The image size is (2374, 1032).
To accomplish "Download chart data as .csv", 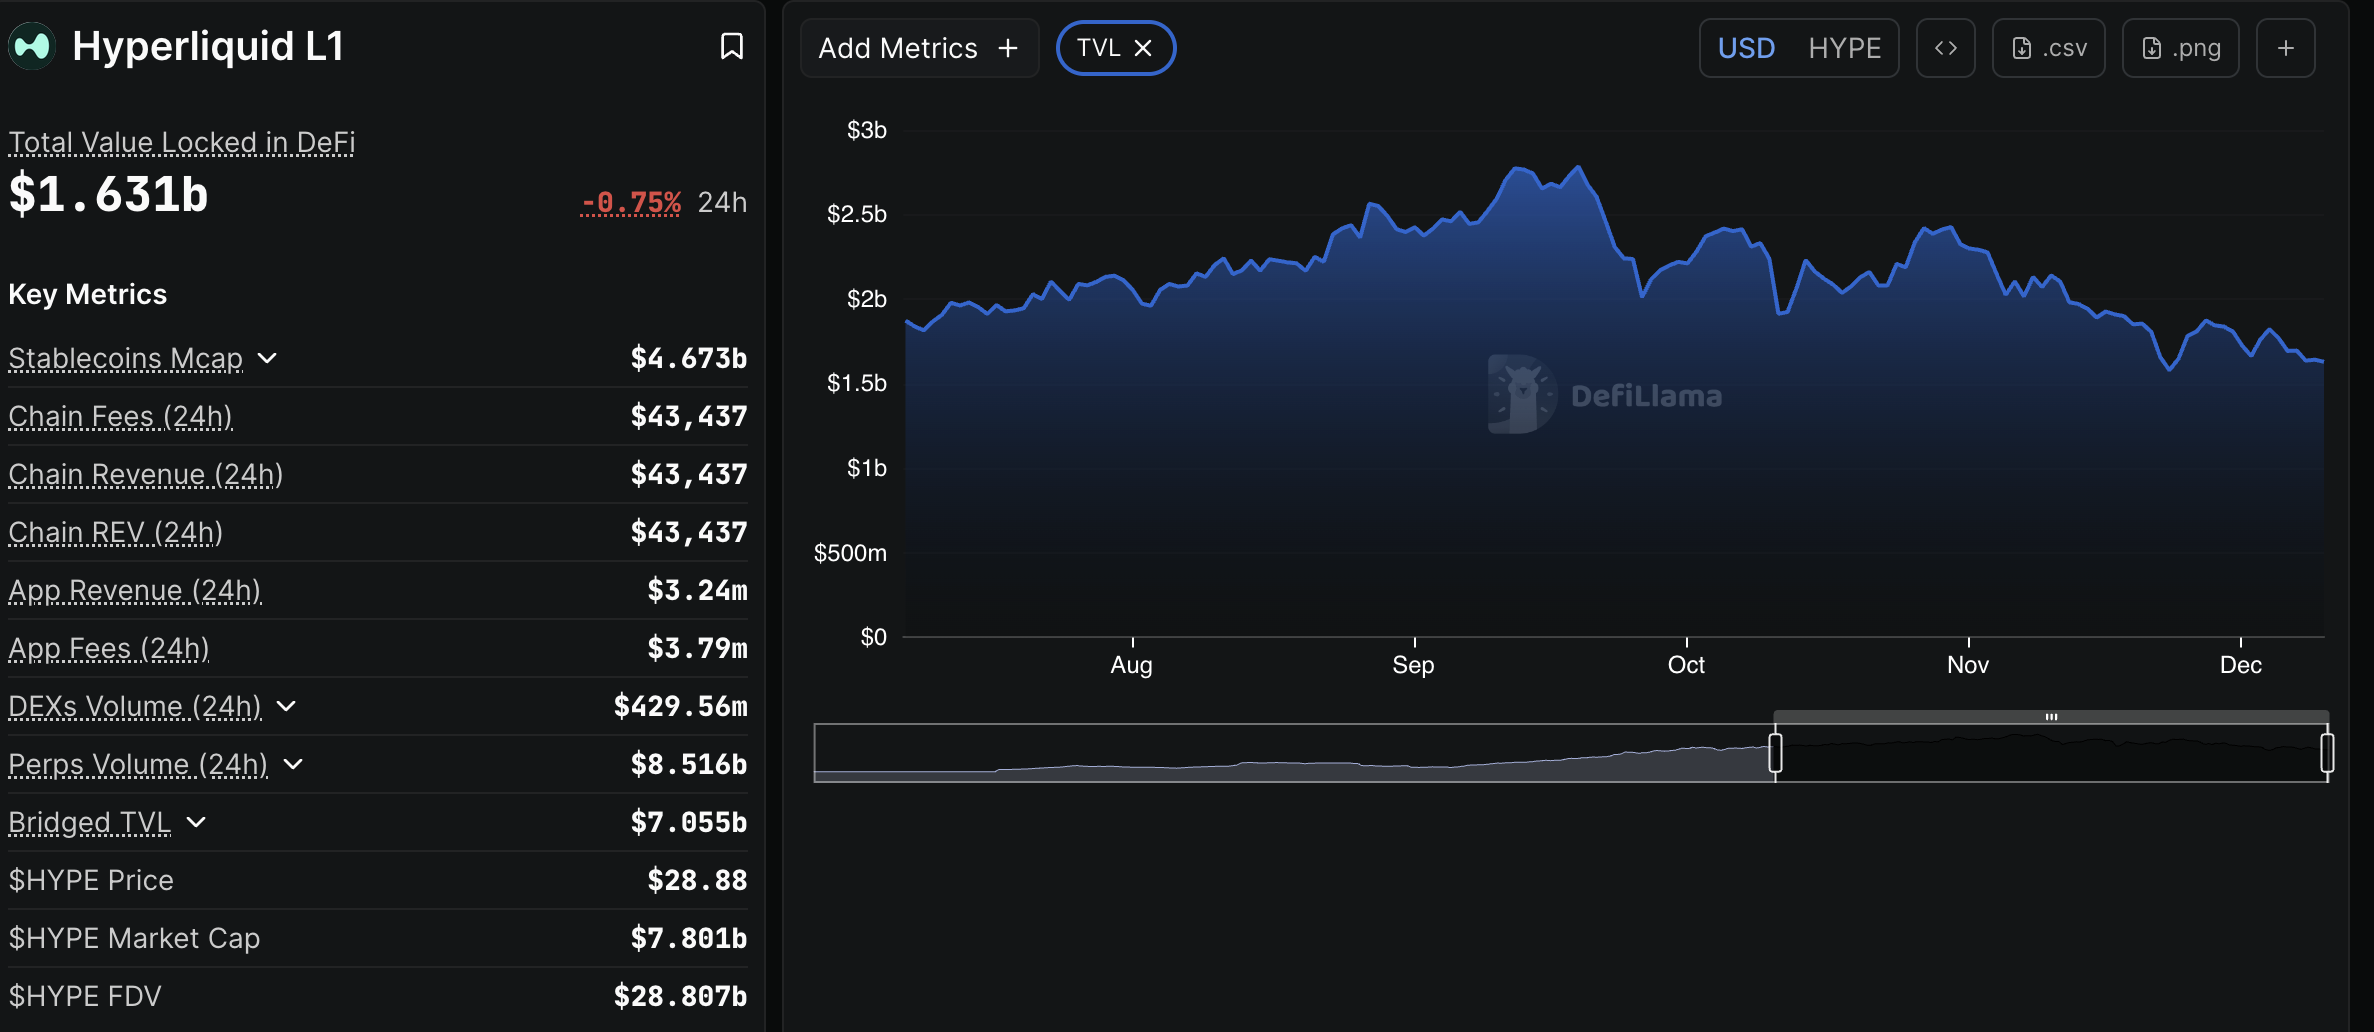I will [x=2048, y=47].
